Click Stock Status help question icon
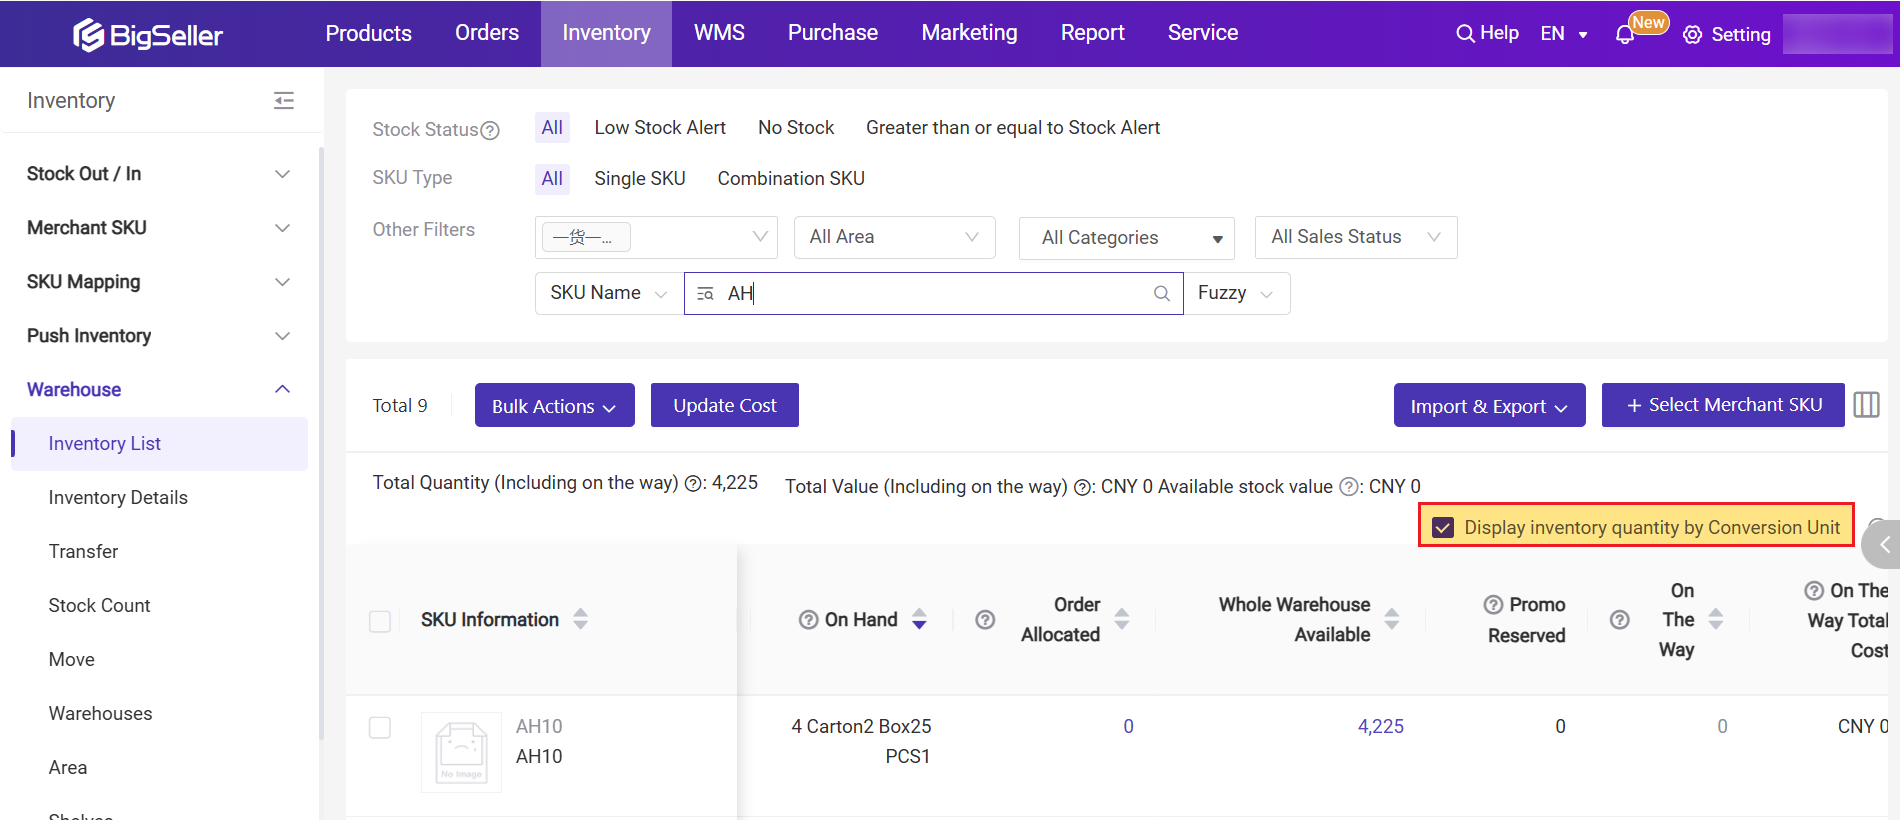 pyautogui.click(x=490, y=130)
